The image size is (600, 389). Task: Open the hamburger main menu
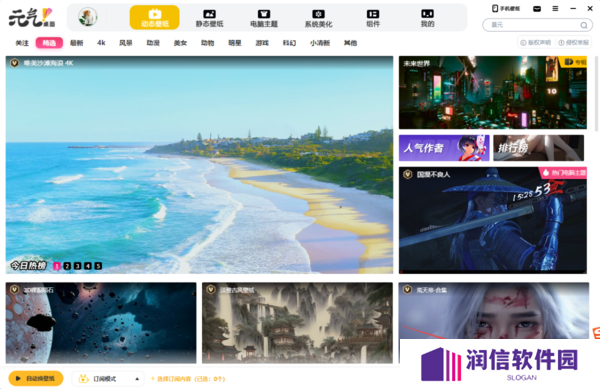tap(555, 8)
